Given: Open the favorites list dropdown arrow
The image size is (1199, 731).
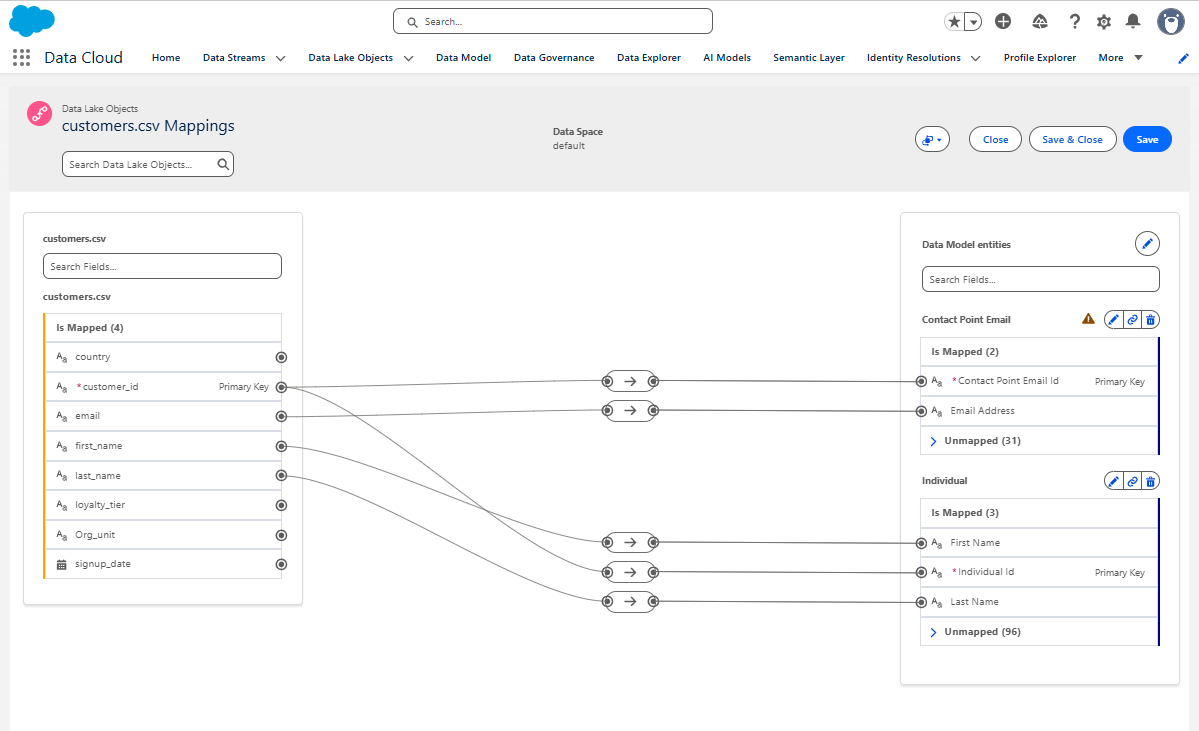Looking at the screenshot, I should [x=973, y=21].
